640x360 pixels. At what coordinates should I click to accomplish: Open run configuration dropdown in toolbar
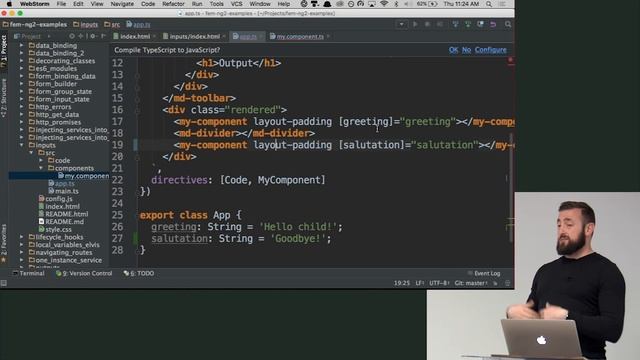click(401, 24)
